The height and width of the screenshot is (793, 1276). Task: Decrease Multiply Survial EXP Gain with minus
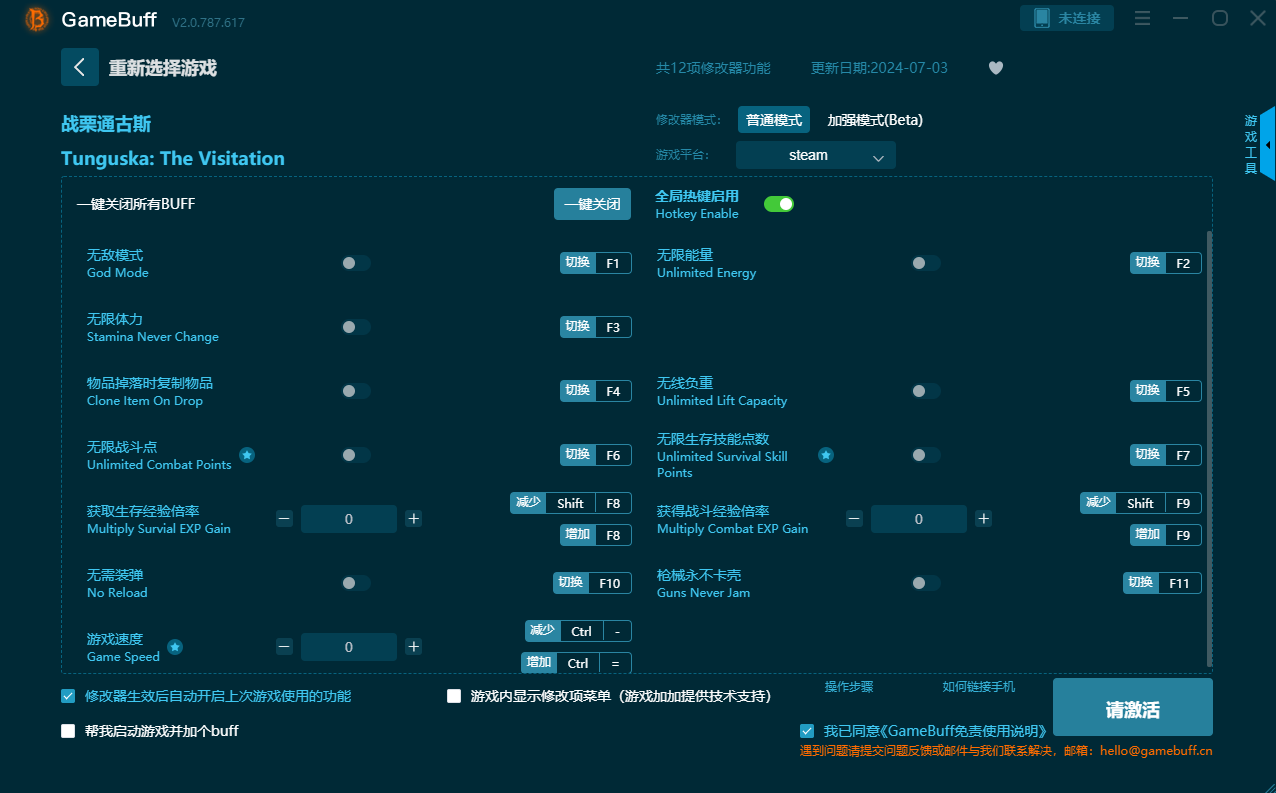(284, 519)
